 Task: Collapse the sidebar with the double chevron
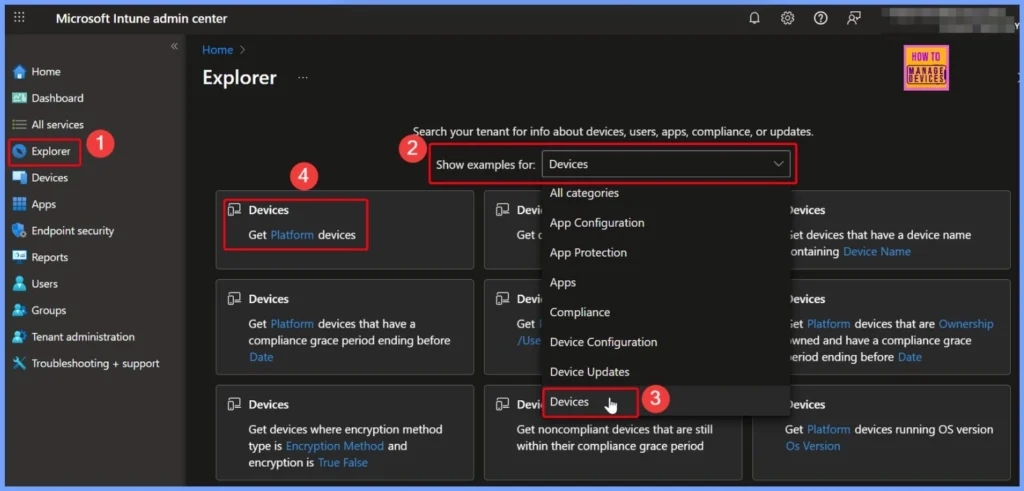tap(174, 46)
